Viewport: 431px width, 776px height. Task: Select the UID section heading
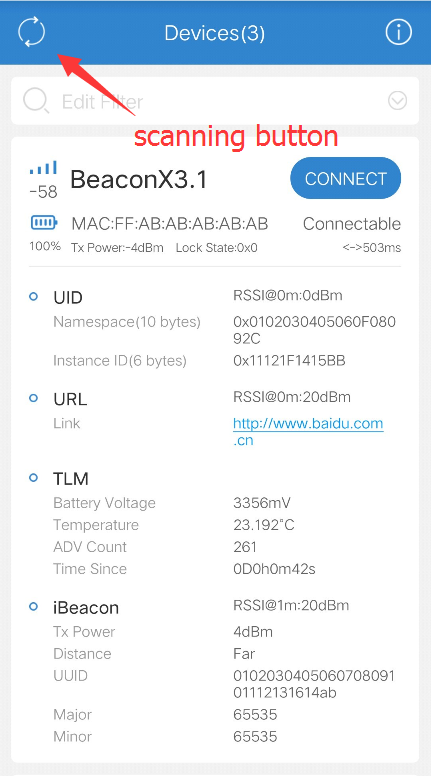coord(68,298)
